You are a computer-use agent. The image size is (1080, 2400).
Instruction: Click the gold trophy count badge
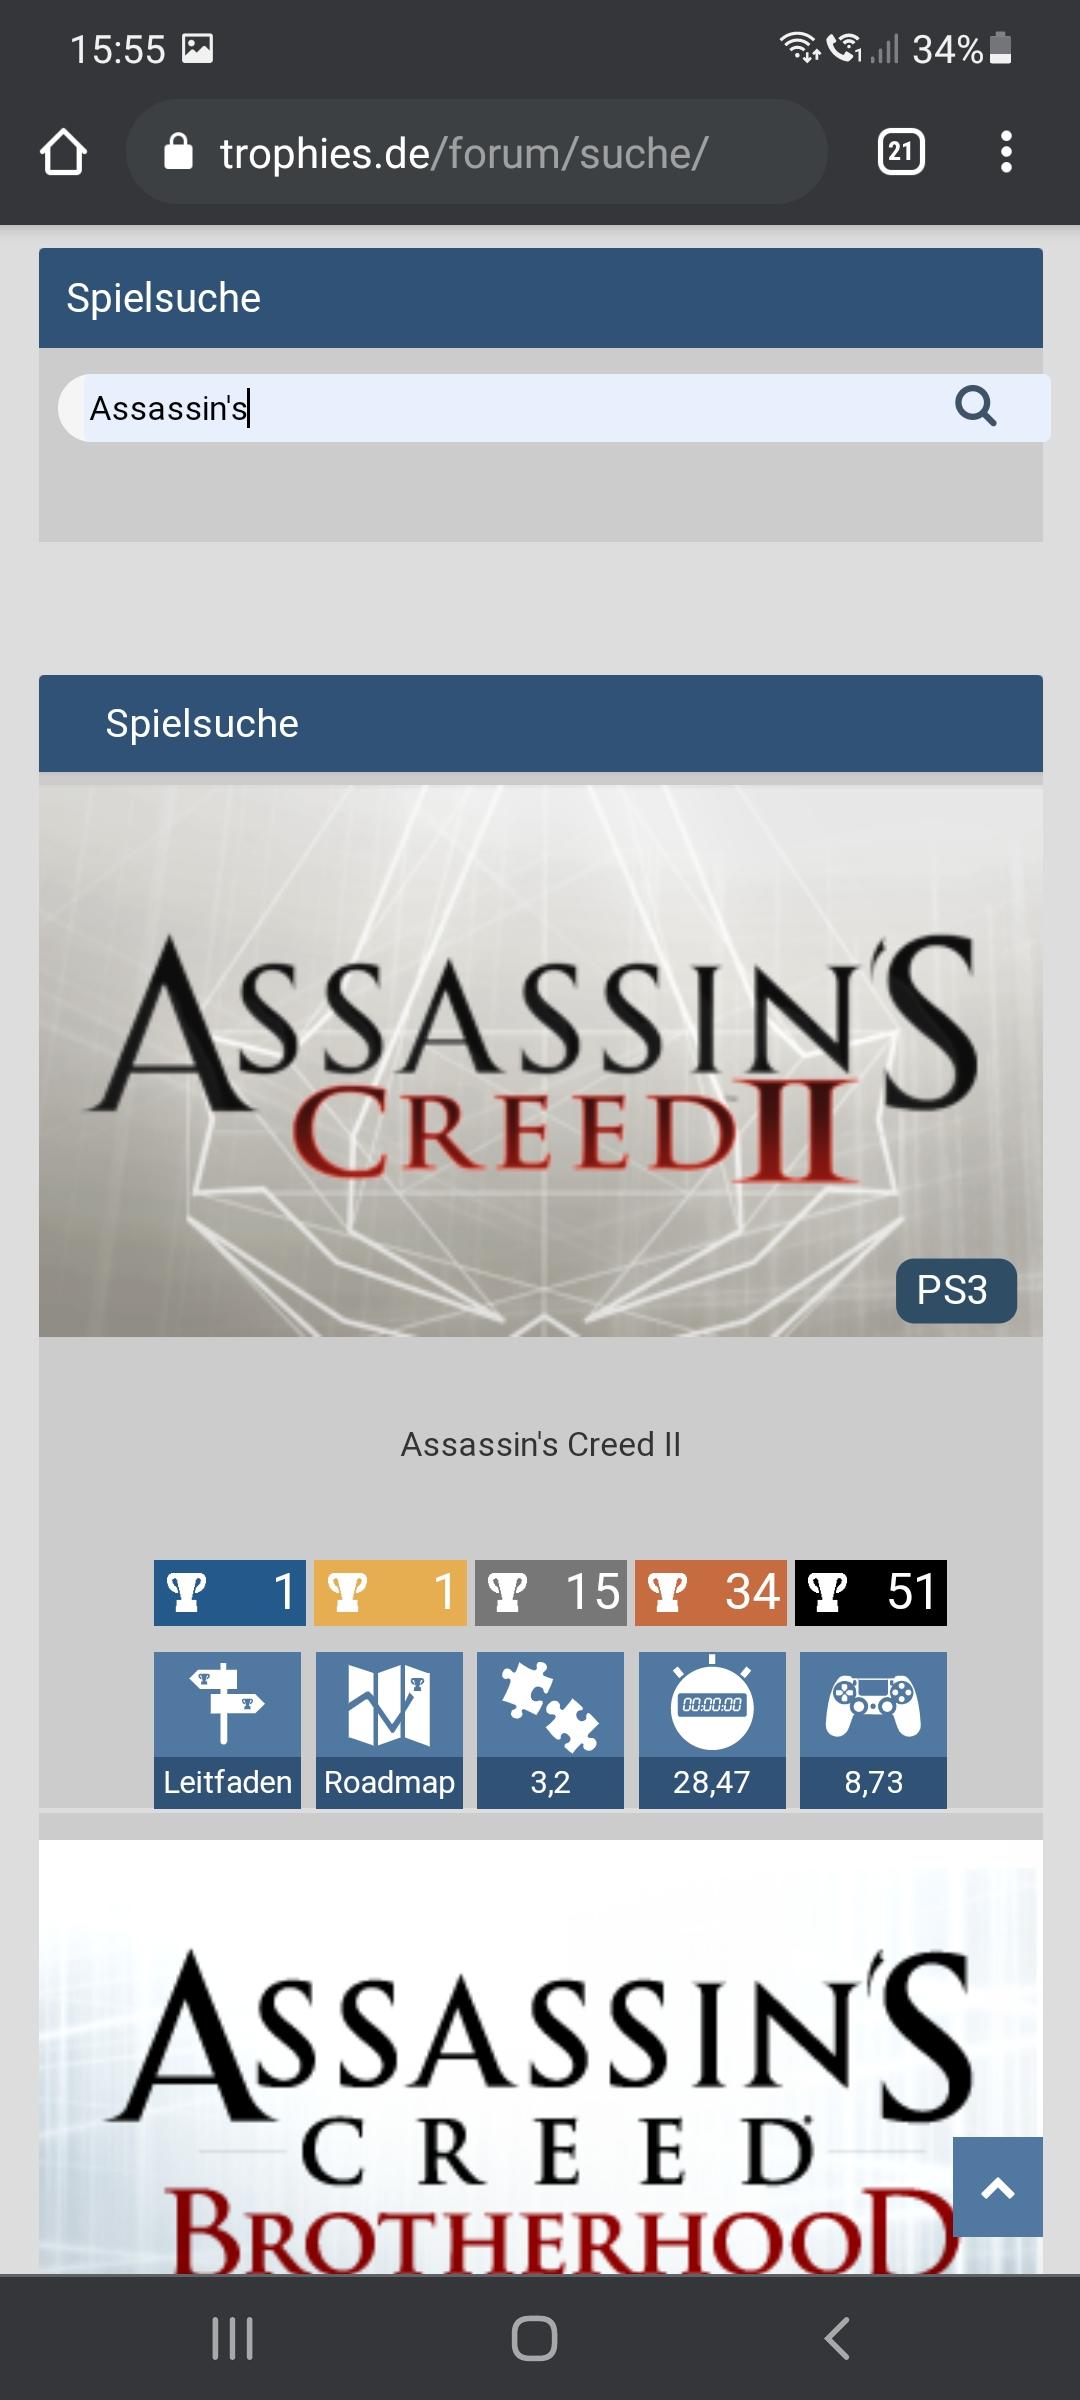[x=390, y=1592]
